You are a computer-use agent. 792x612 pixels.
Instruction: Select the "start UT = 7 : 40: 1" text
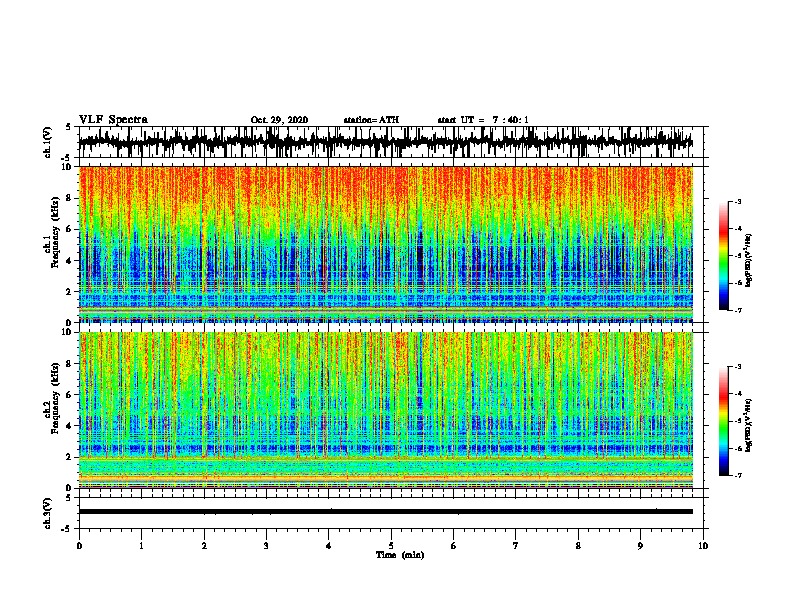tap(483, 120)
